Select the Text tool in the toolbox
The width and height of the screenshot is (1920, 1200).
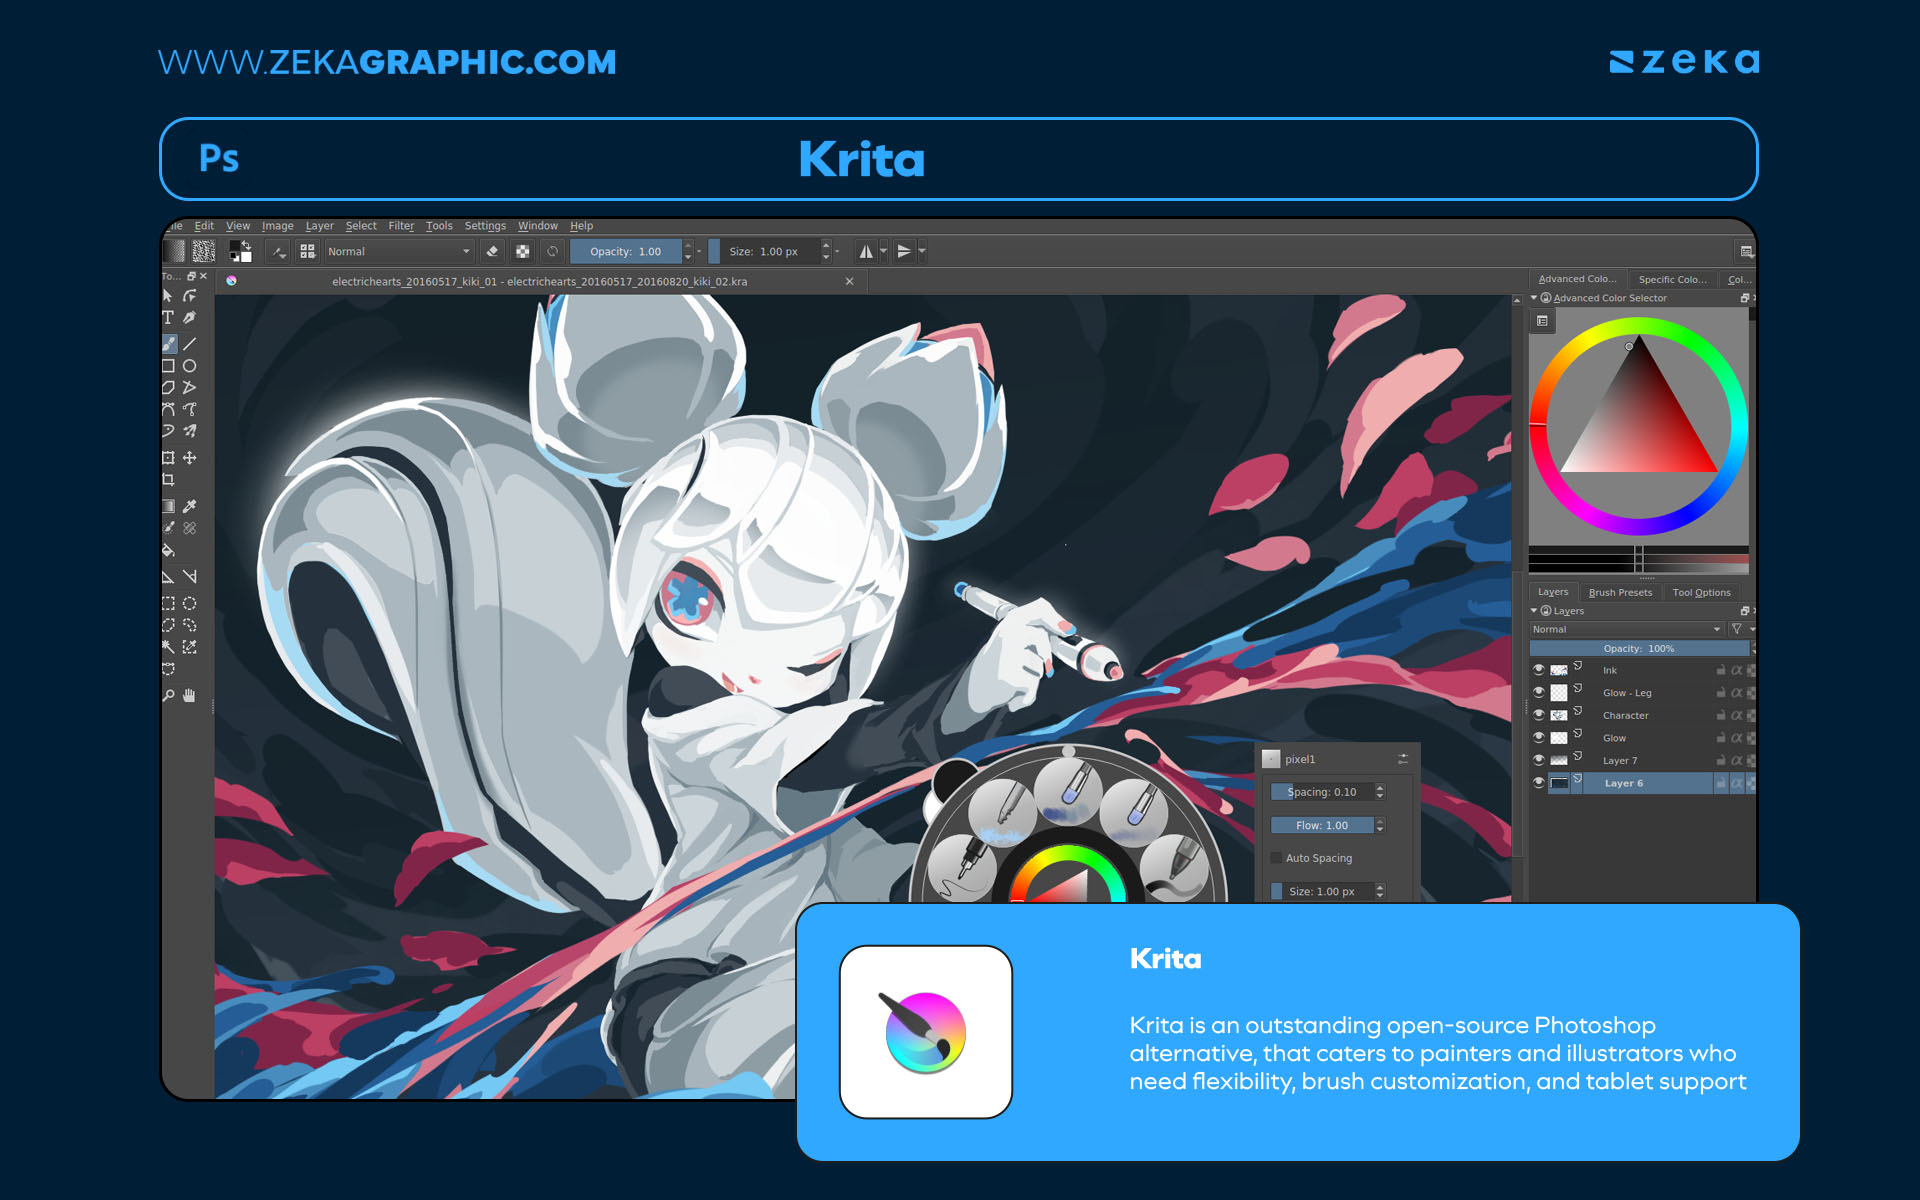click(x=169, y=317)
